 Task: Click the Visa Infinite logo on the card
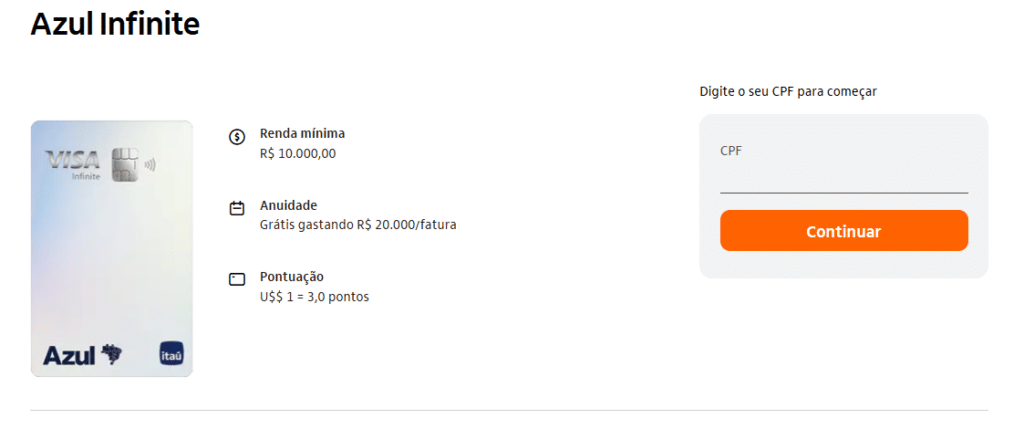point(73,163)
